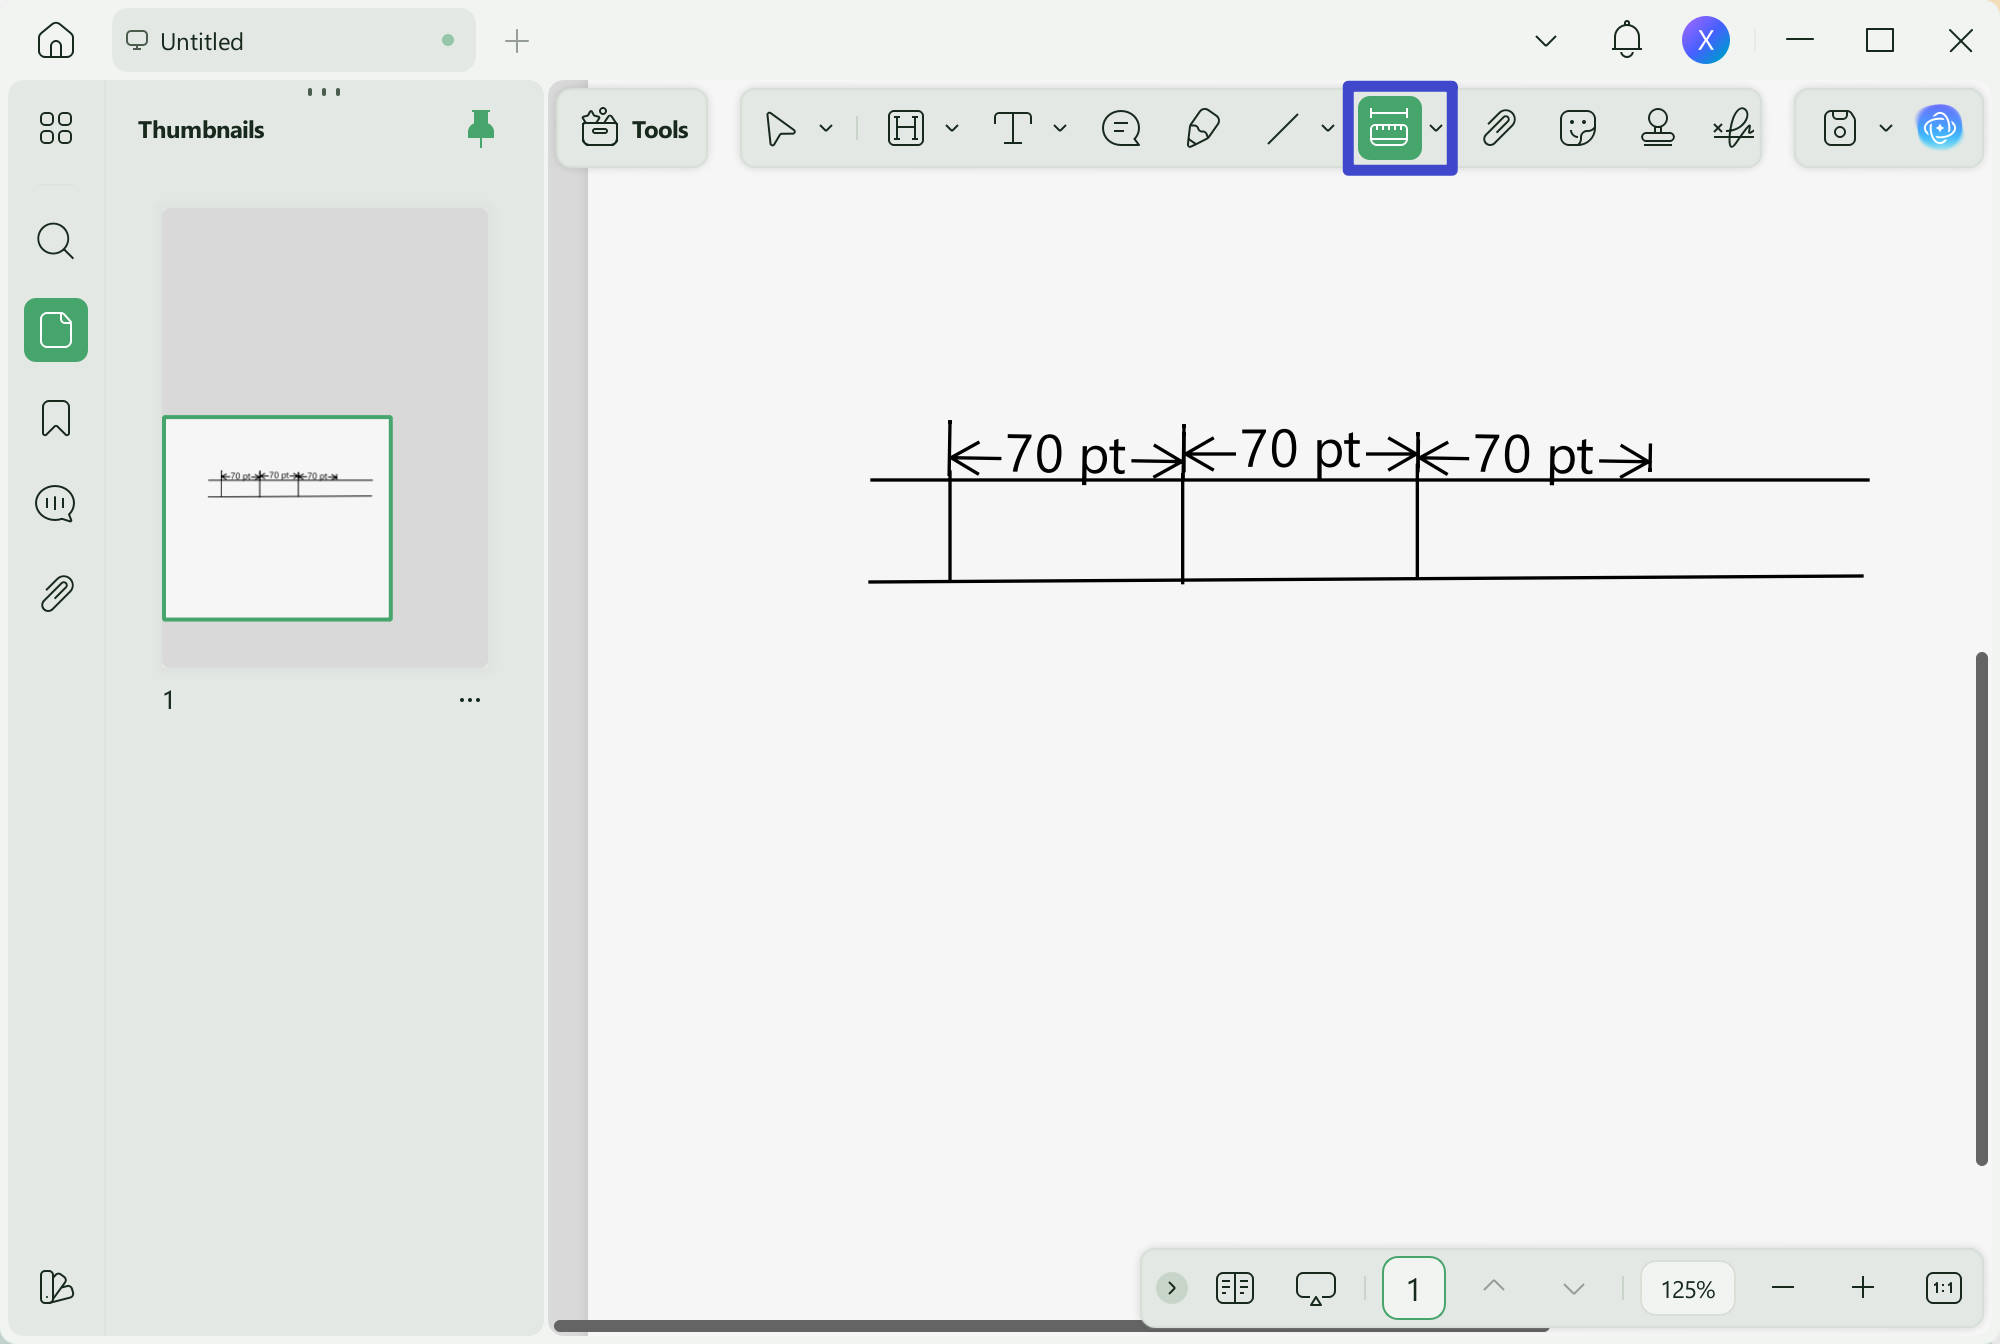Toggle the Thumbnails panel icon
The width and height of the screenshot is (2000, 1344).
click(x=56, y=330)
